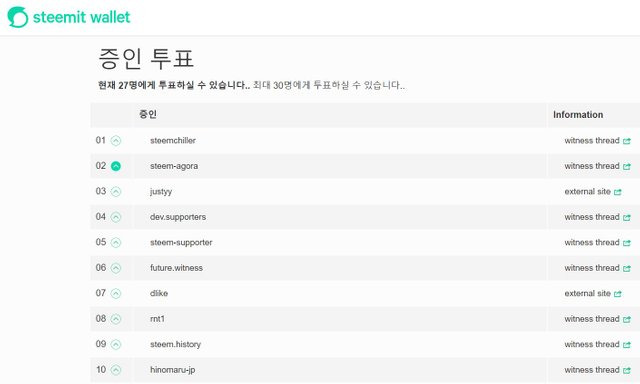The height and width of the screenshot is (384, 640).
Task: Open hinomaru-jp witness profile
Action: click(172, 370)
